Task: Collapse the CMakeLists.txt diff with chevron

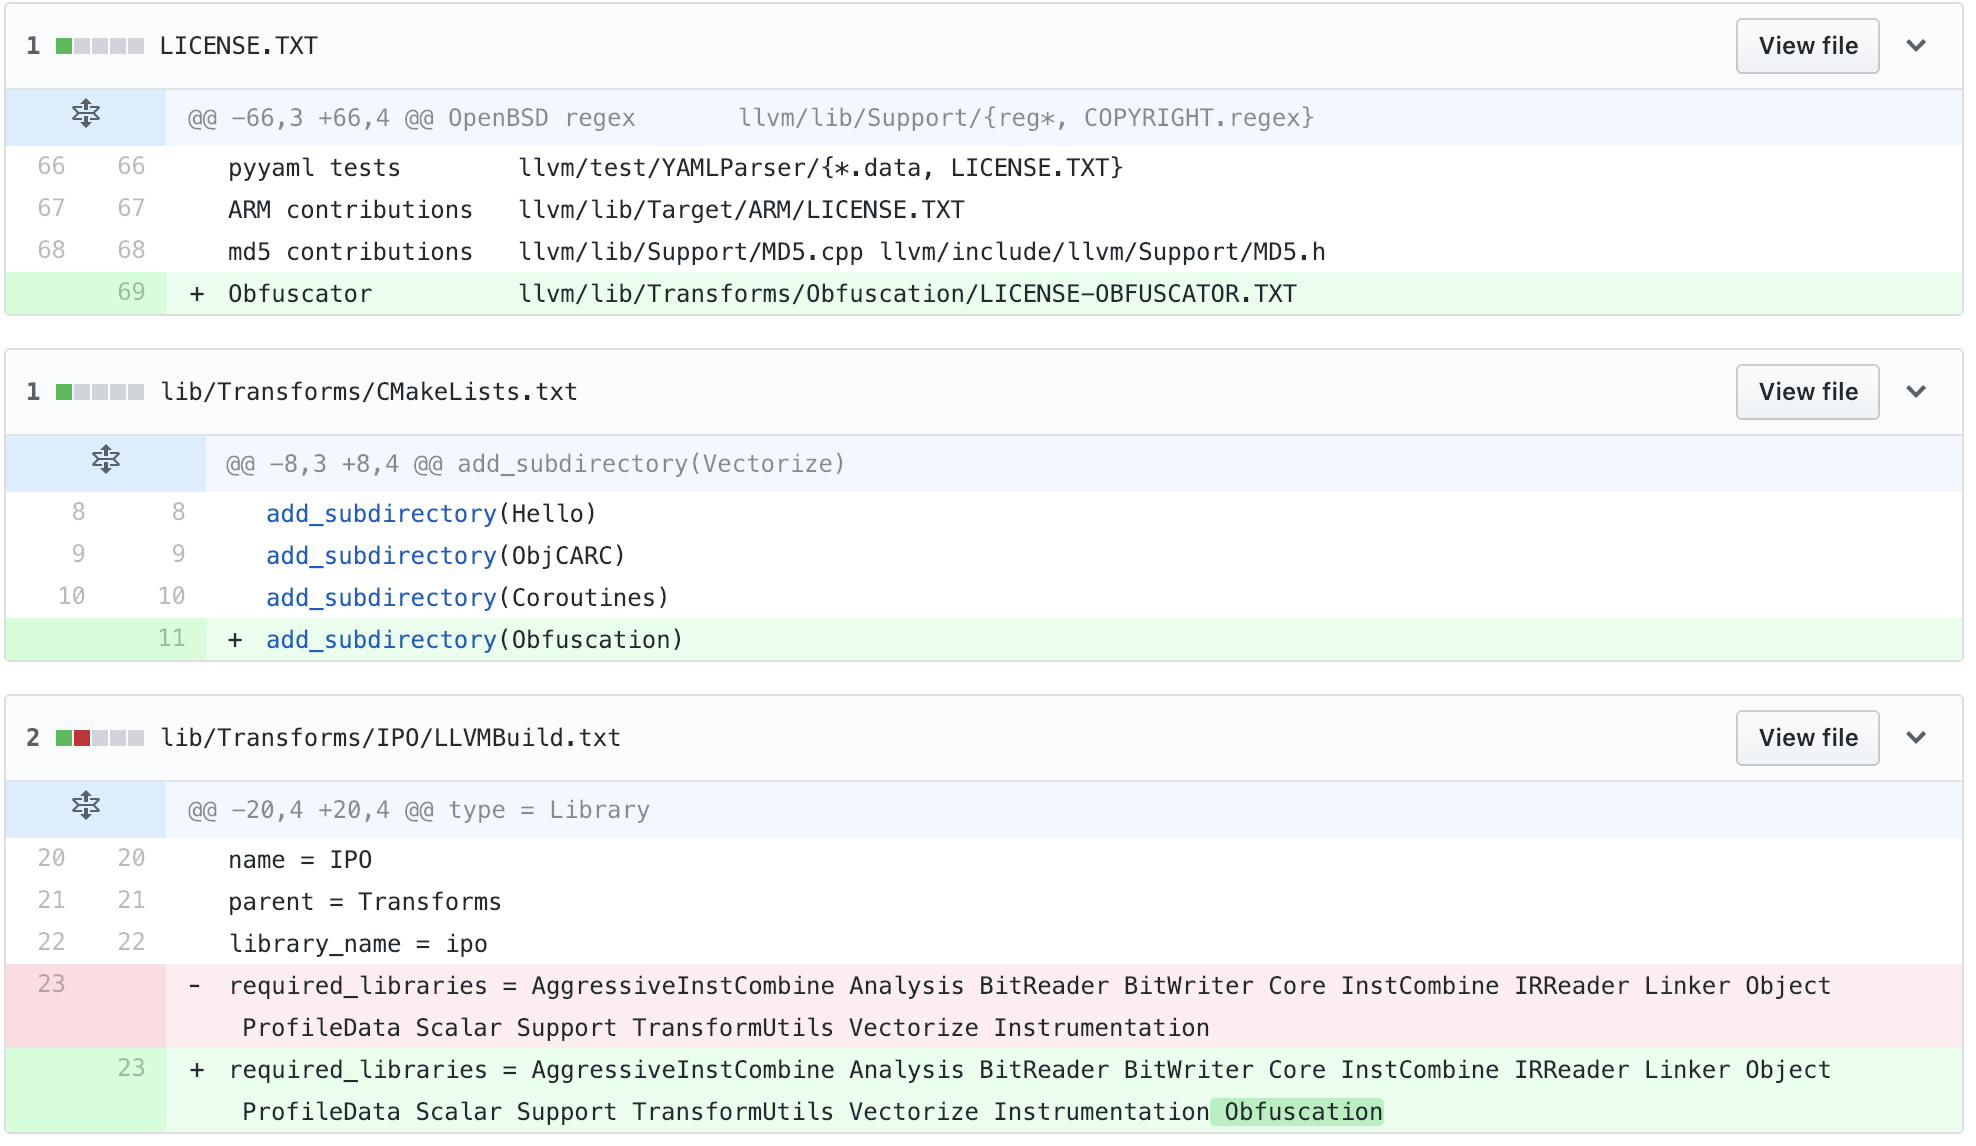Action: (1916, 392)
